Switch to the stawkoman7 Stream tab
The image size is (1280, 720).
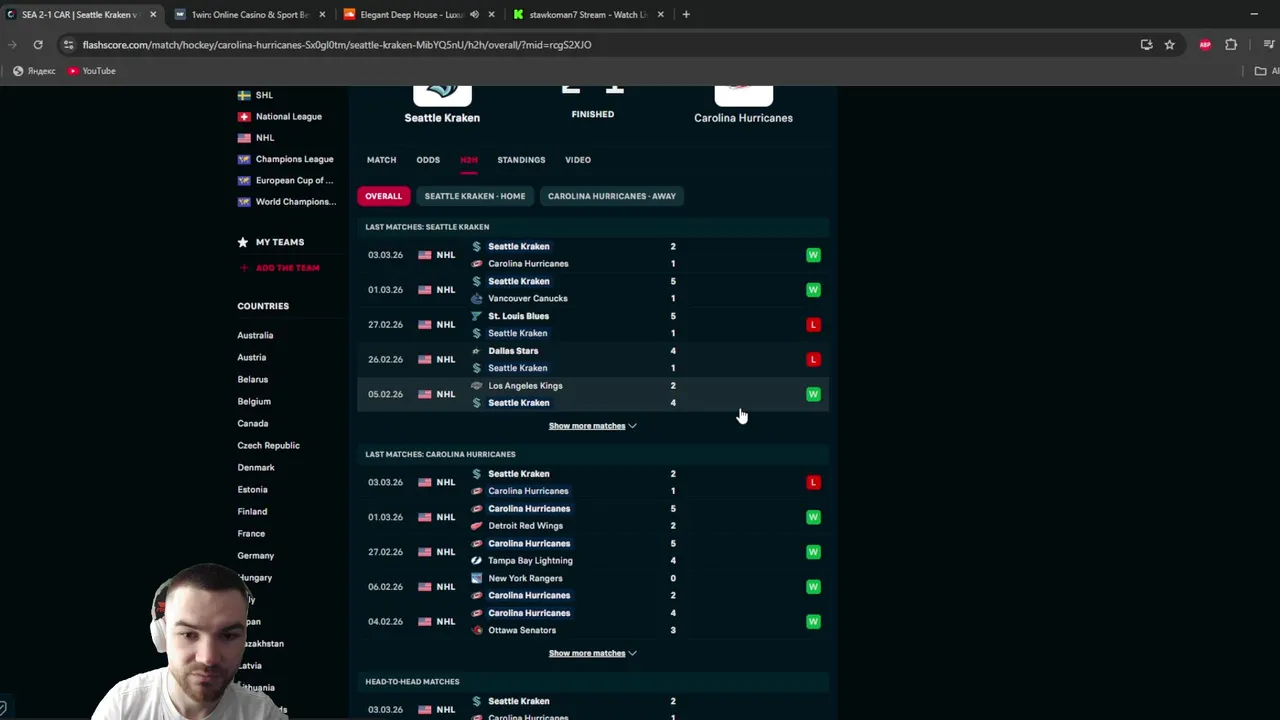click(588, 14)
